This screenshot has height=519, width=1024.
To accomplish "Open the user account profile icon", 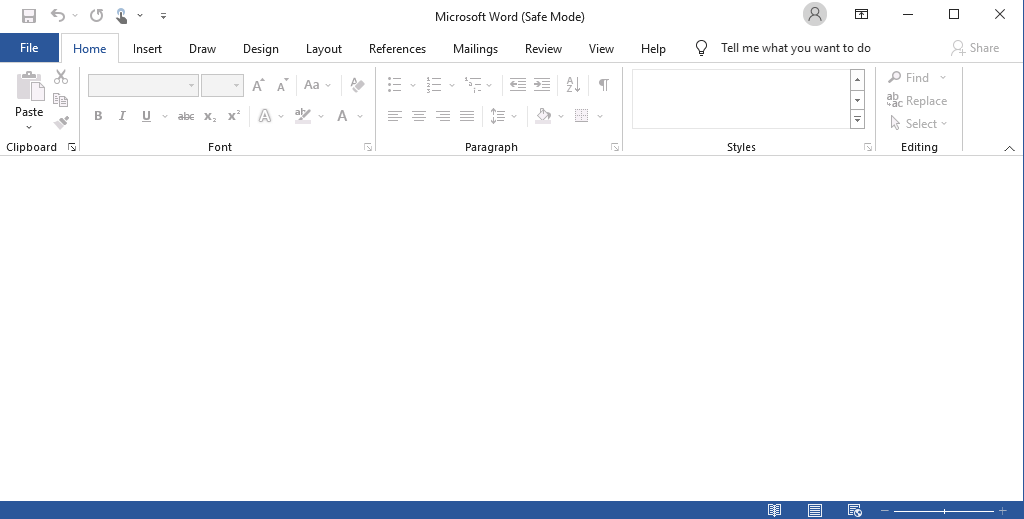I will (815, 15).
